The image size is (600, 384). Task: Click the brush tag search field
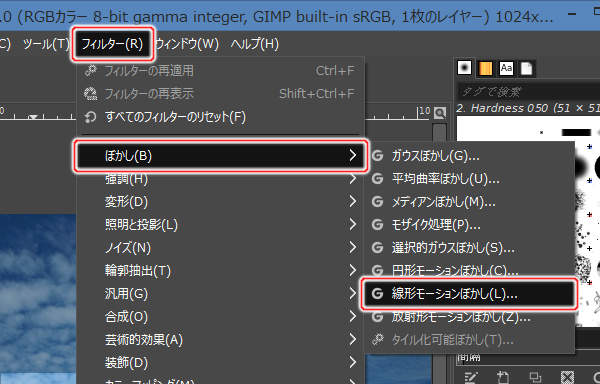pyautogui.click(x=528, y=91)
